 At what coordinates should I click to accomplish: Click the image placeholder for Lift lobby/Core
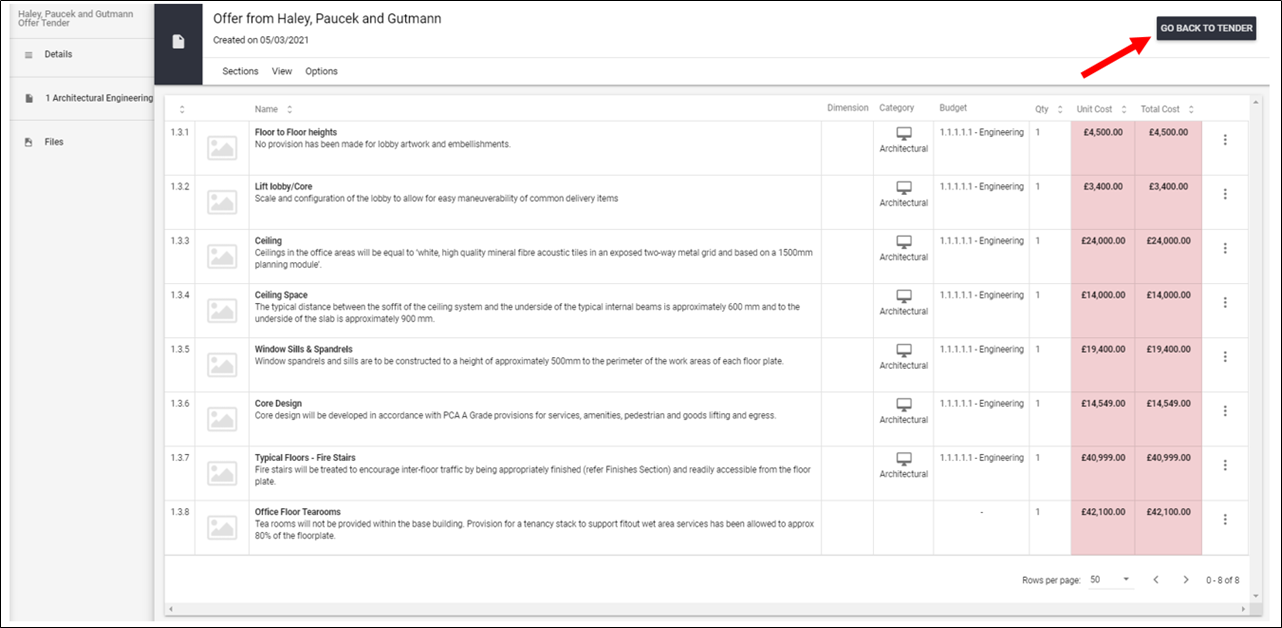pyautogui.click(x=222, y=202)
